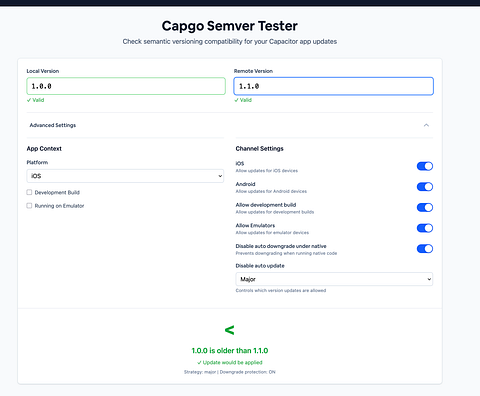Image resolution: width=480 pixels, height=396 pixels.
Task: Check the Development Build checkbox
Action: coord(29,192)
